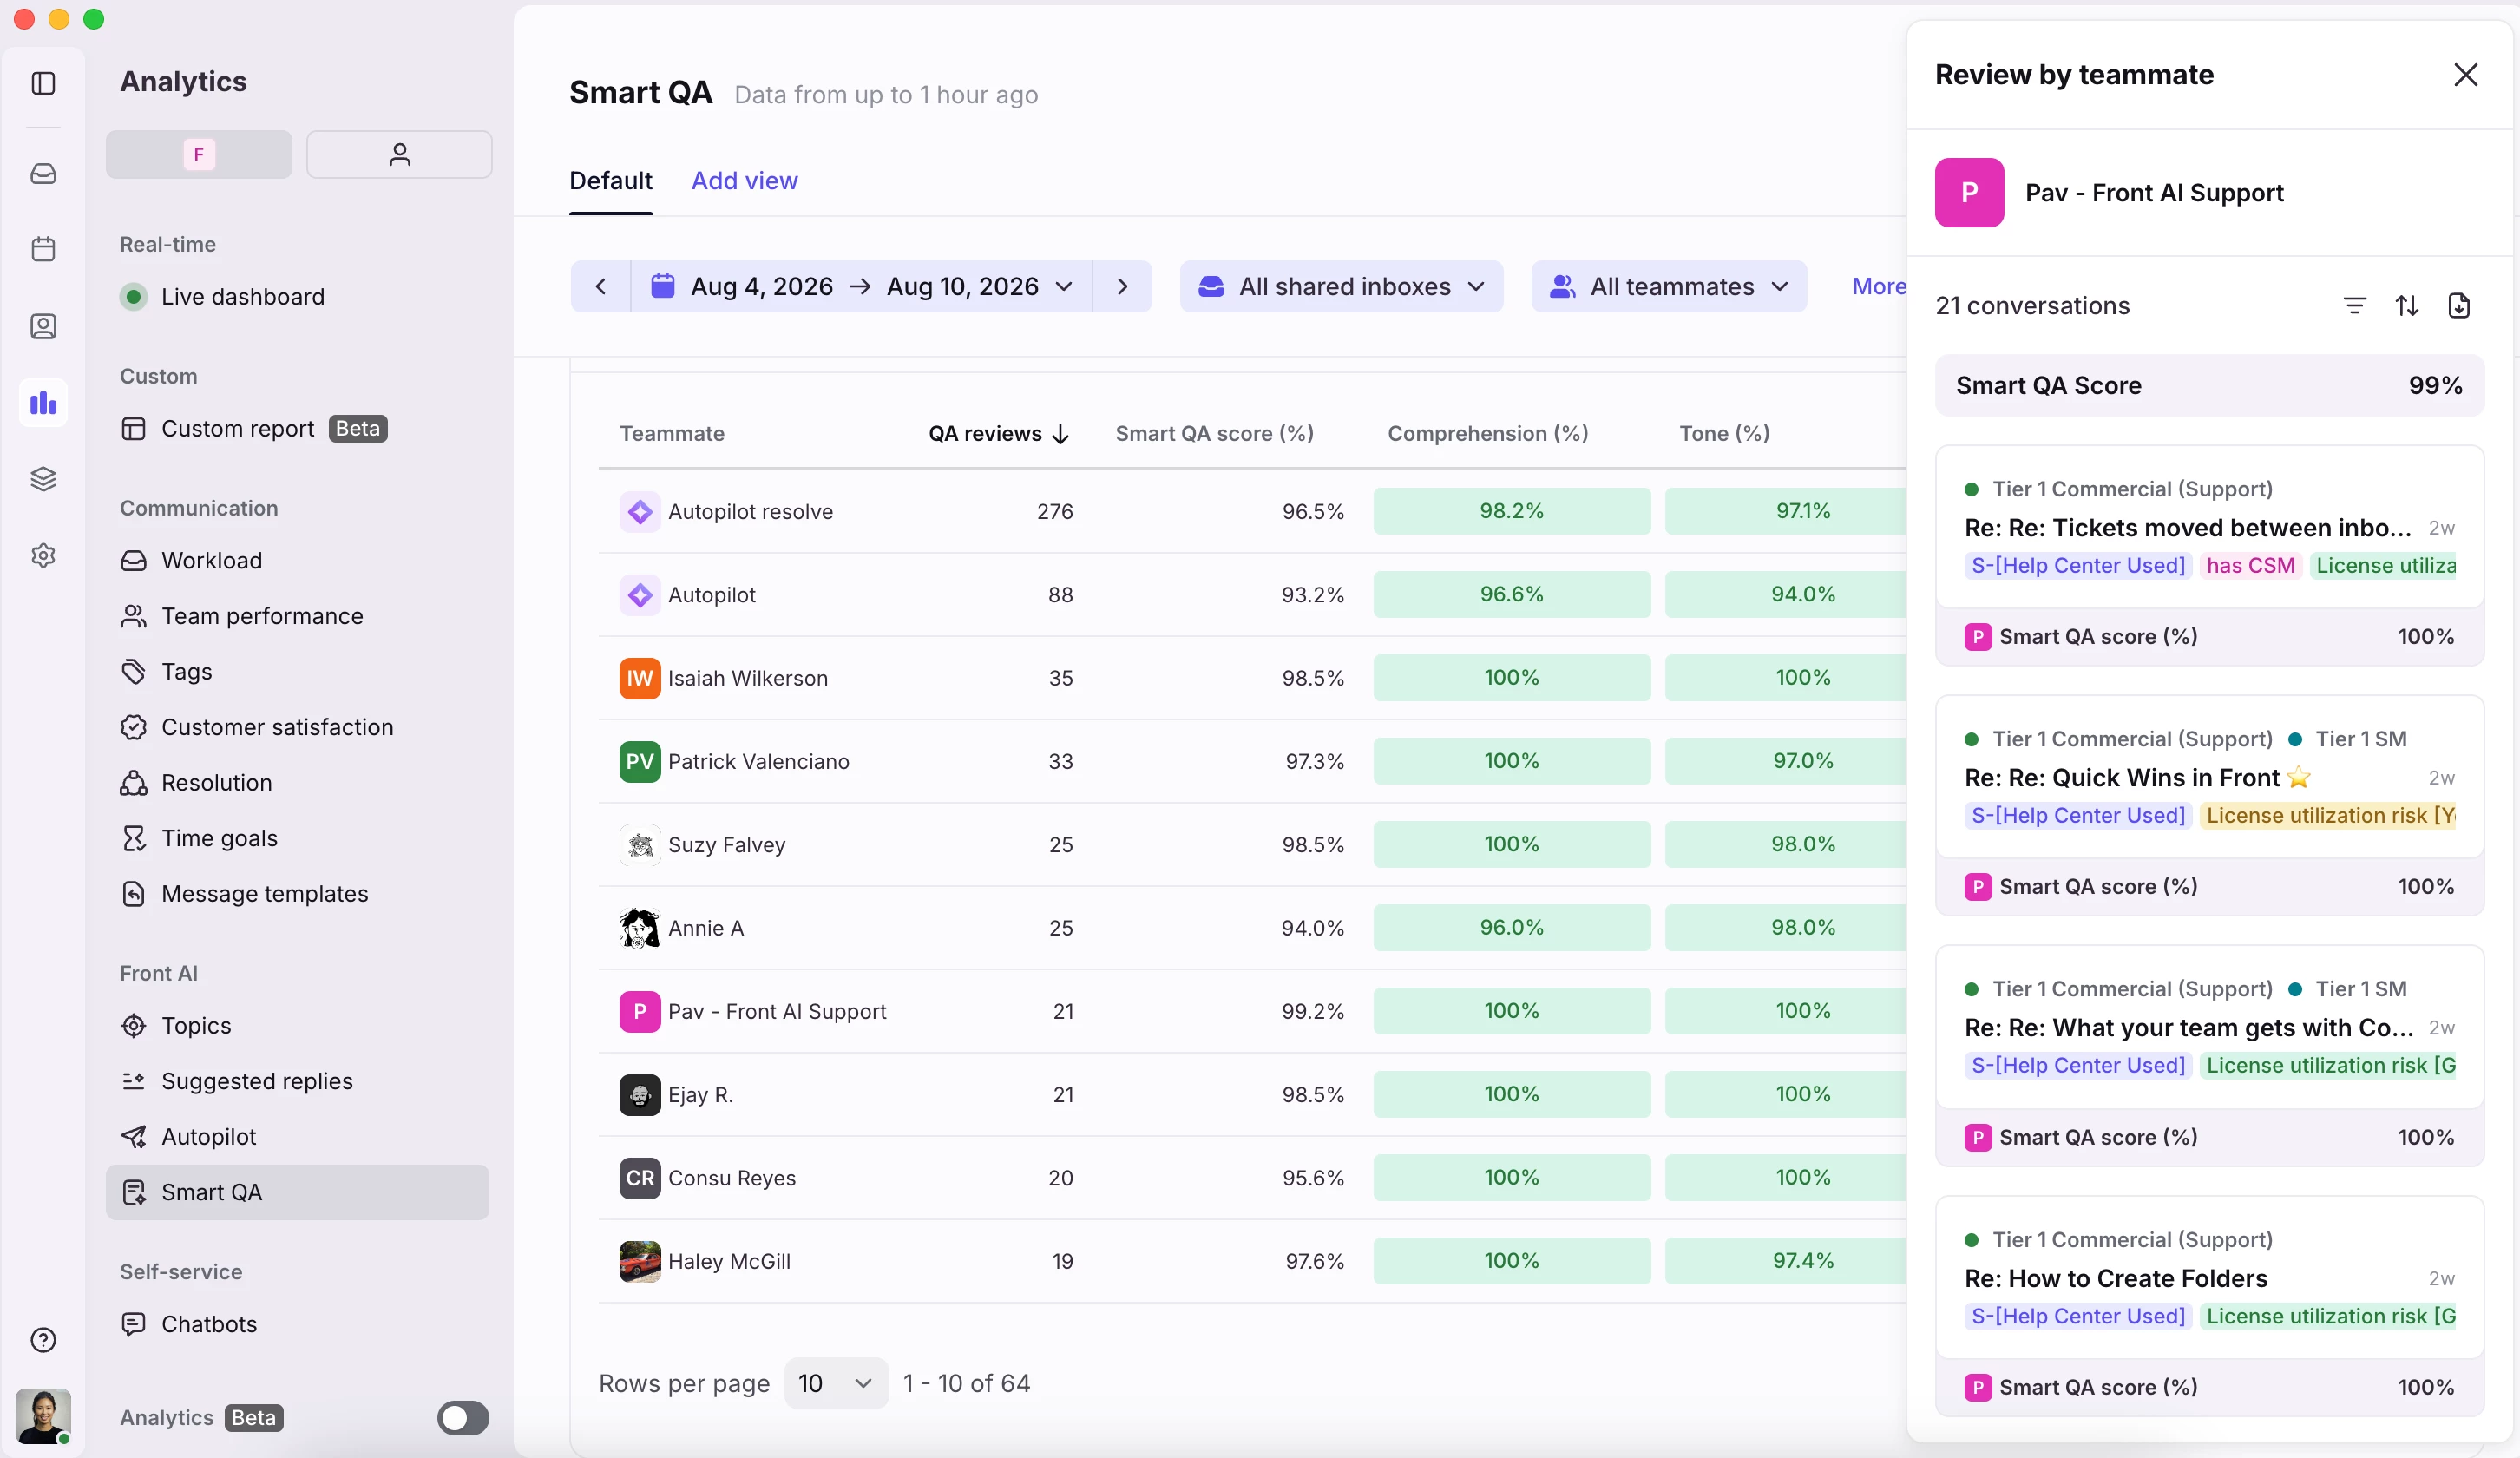The width and height of the screenshot is (2520, 1458).
Task: Click the Customer satisfaction badge icon
Action: pyautogui.click(x=133, y=727)
